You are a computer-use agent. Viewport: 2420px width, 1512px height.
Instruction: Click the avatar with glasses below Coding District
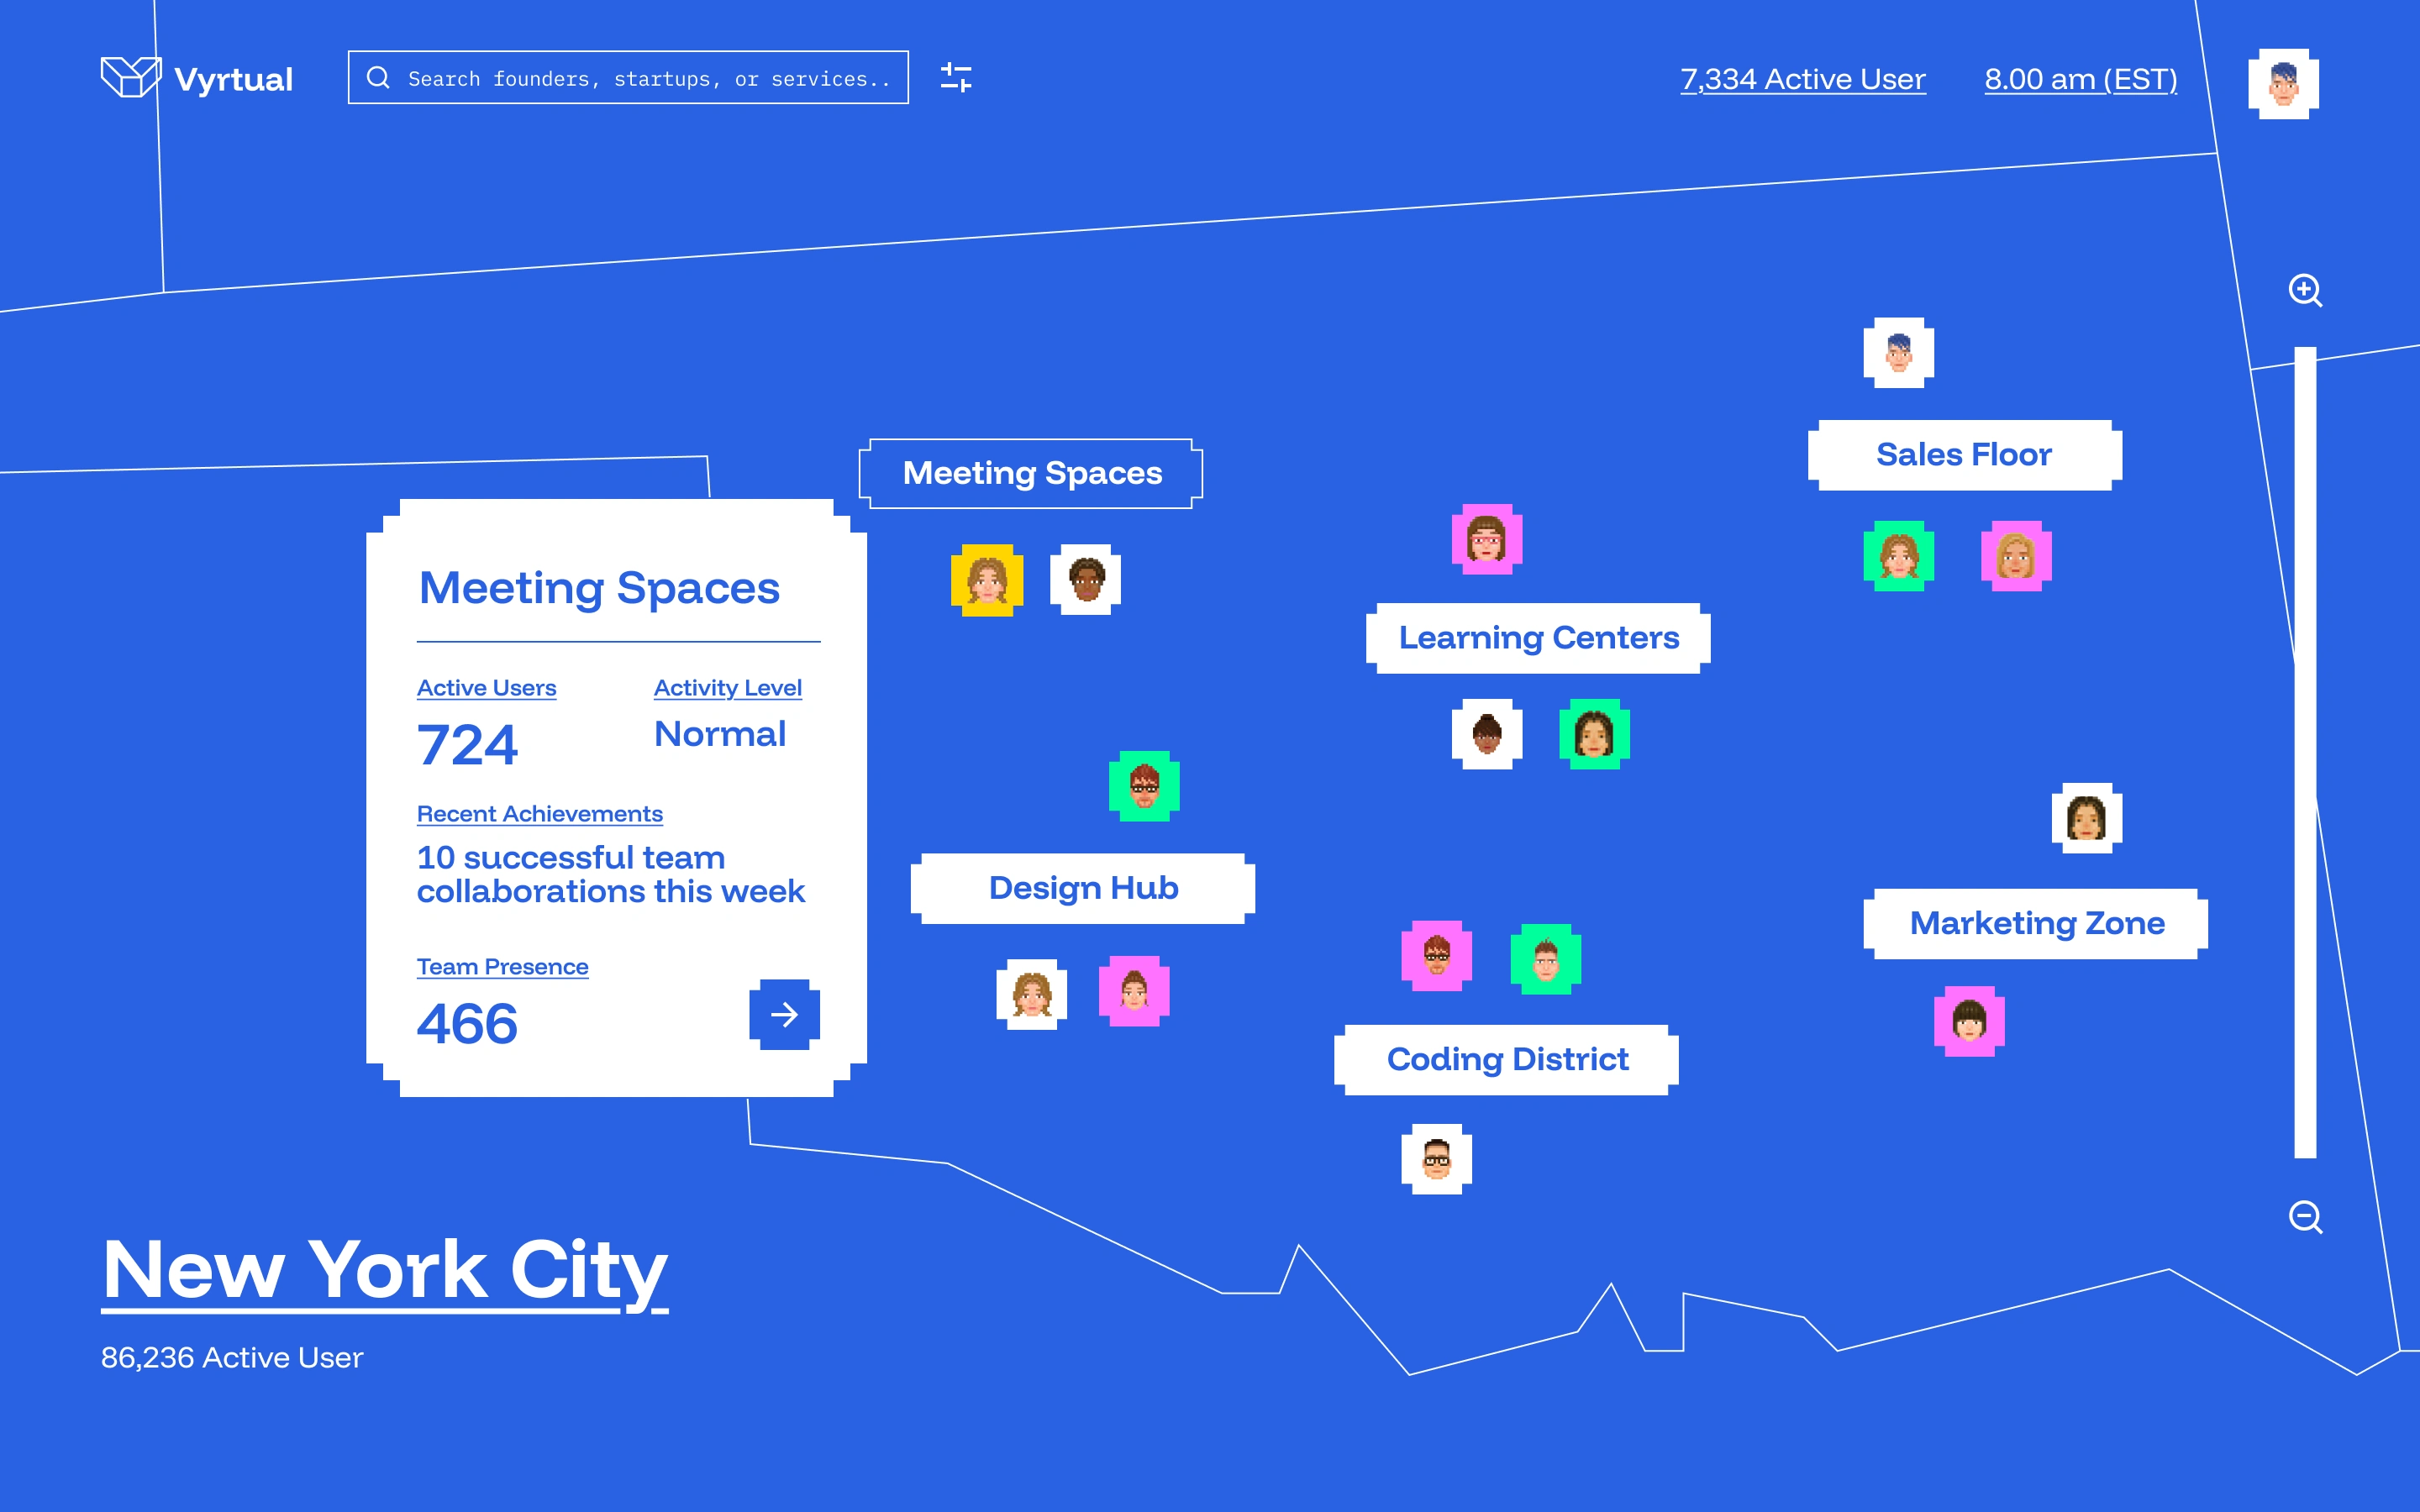1436,1159
